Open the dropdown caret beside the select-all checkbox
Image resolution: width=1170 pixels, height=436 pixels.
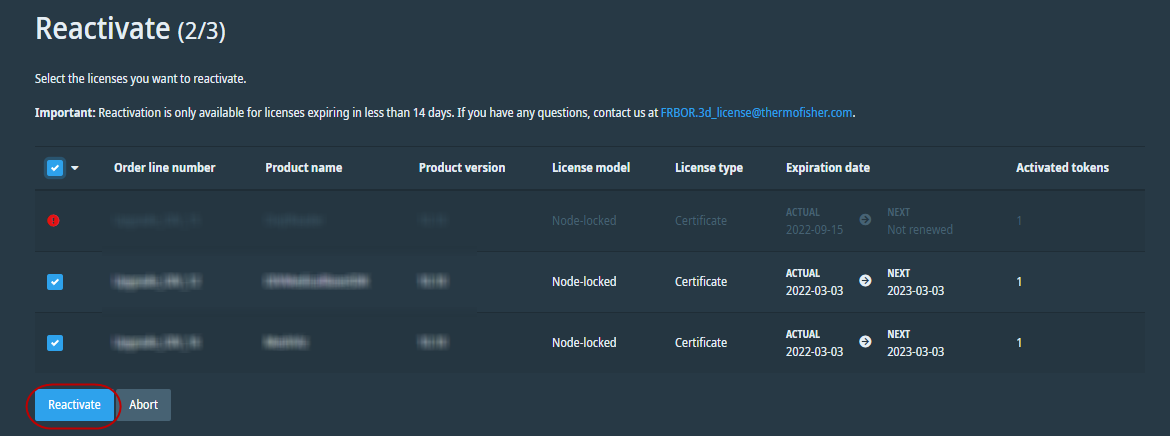click(74, 168)
